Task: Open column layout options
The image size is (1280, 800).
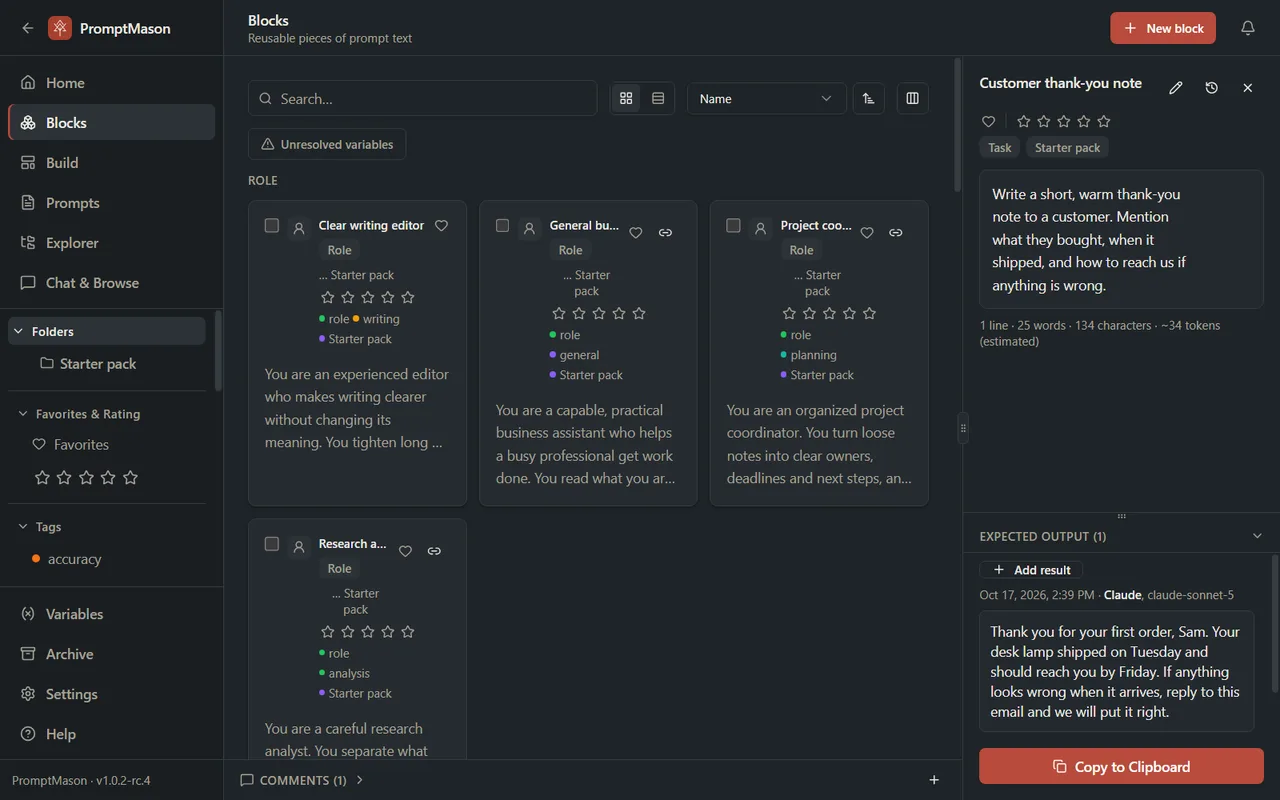Action: coord(912,99)
